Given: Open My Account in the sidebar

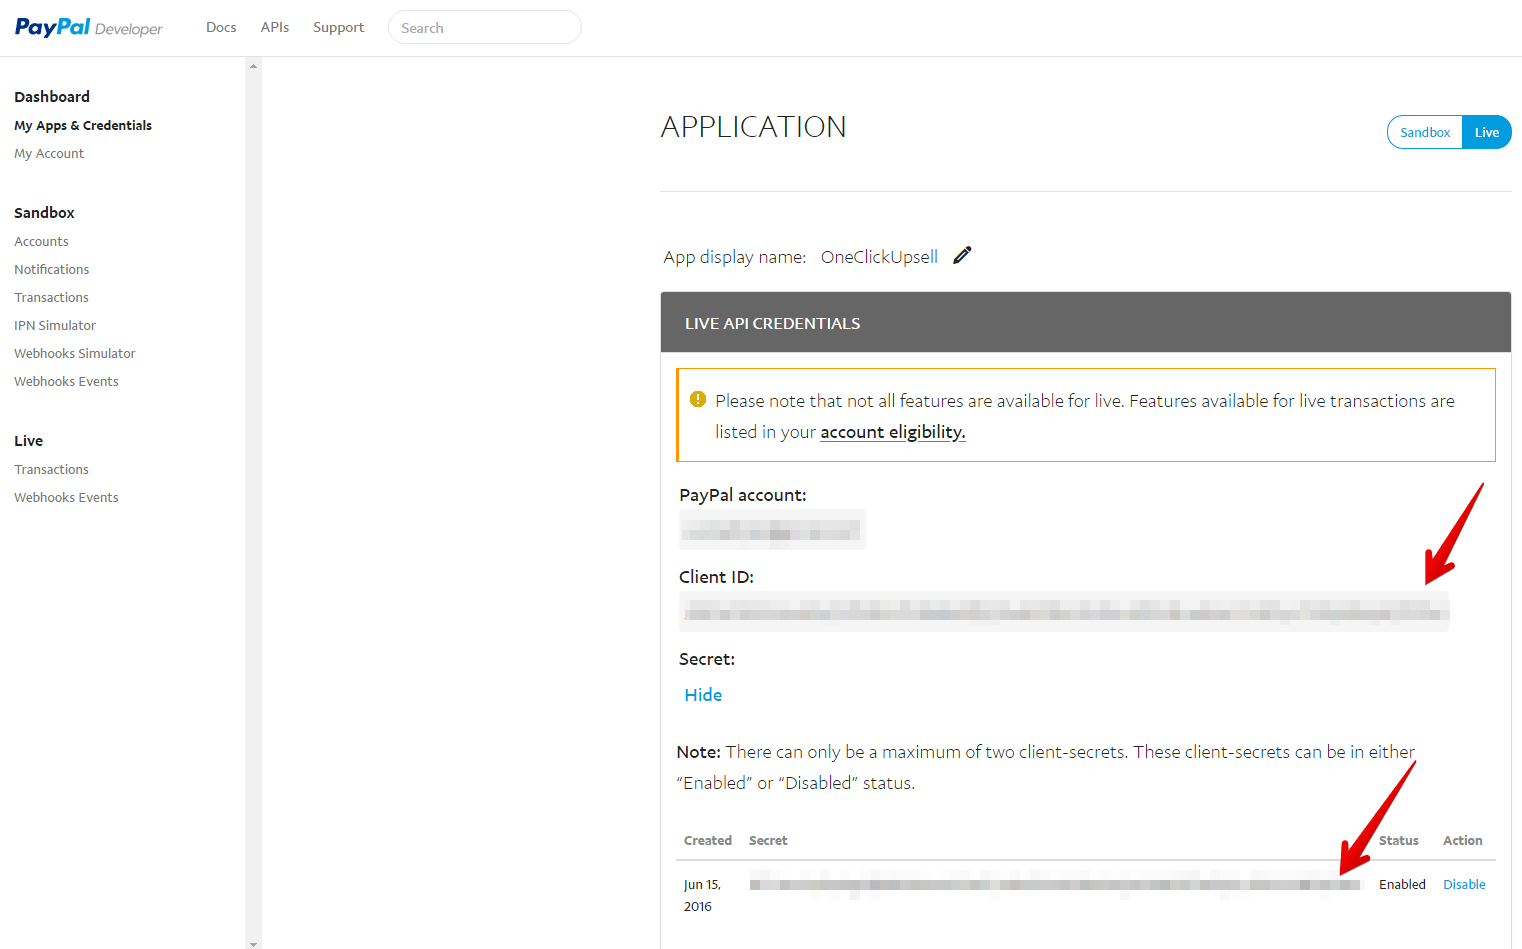Looking at the screenshot, I should (49, 153).
